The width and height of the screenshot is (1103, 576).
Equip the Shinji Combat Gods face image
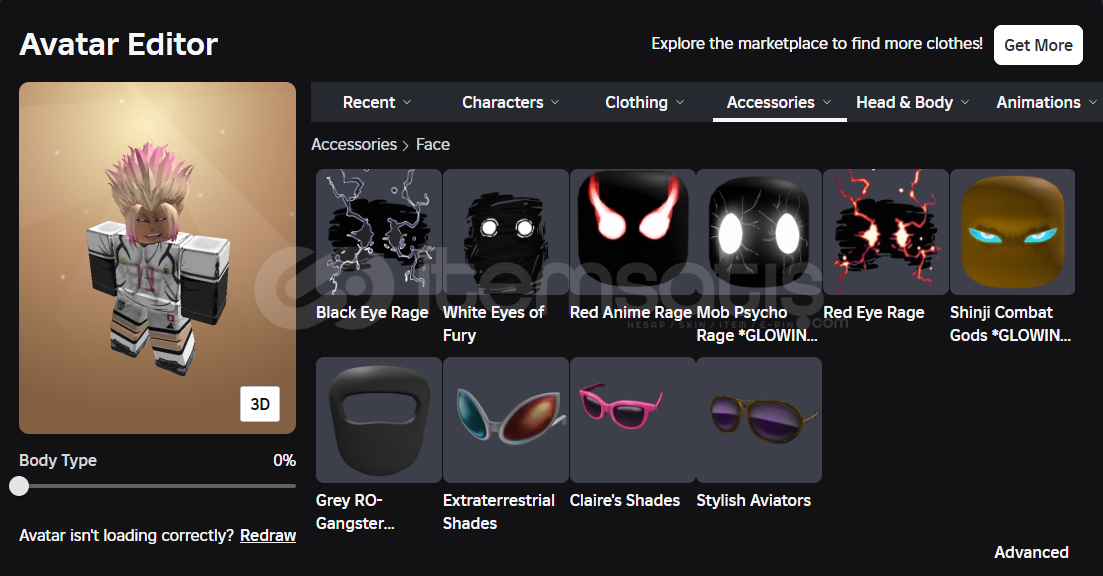[x=1012, y=231]
